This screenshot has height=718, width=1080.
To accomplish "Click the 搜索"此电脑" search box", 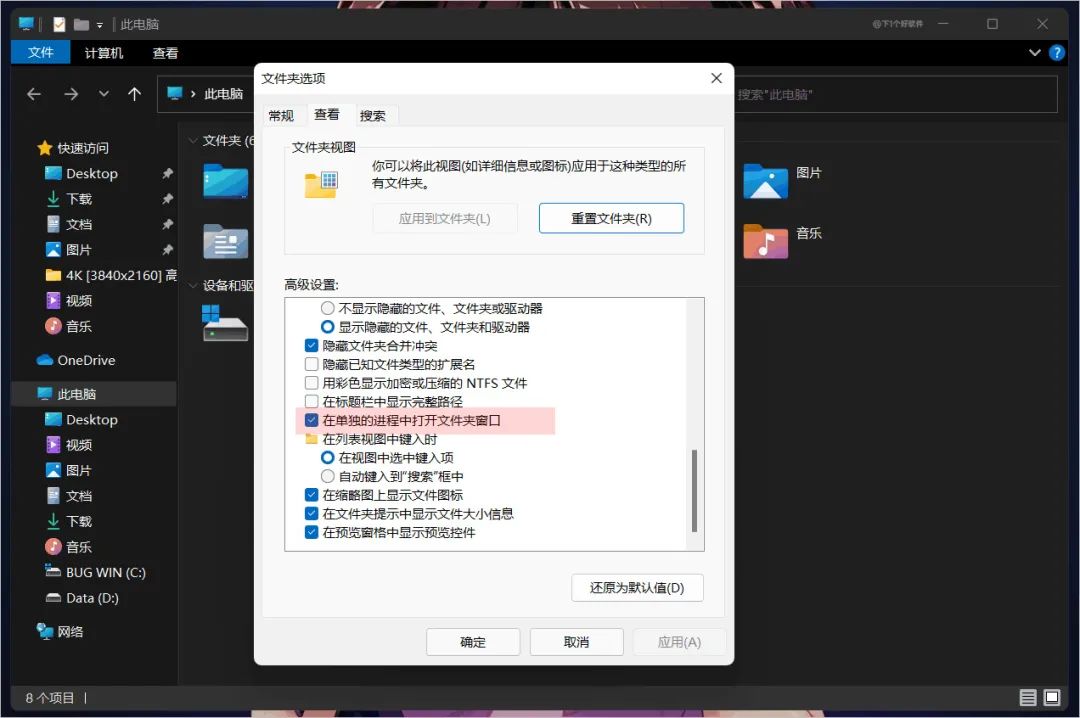I will [x=895, y=94].
